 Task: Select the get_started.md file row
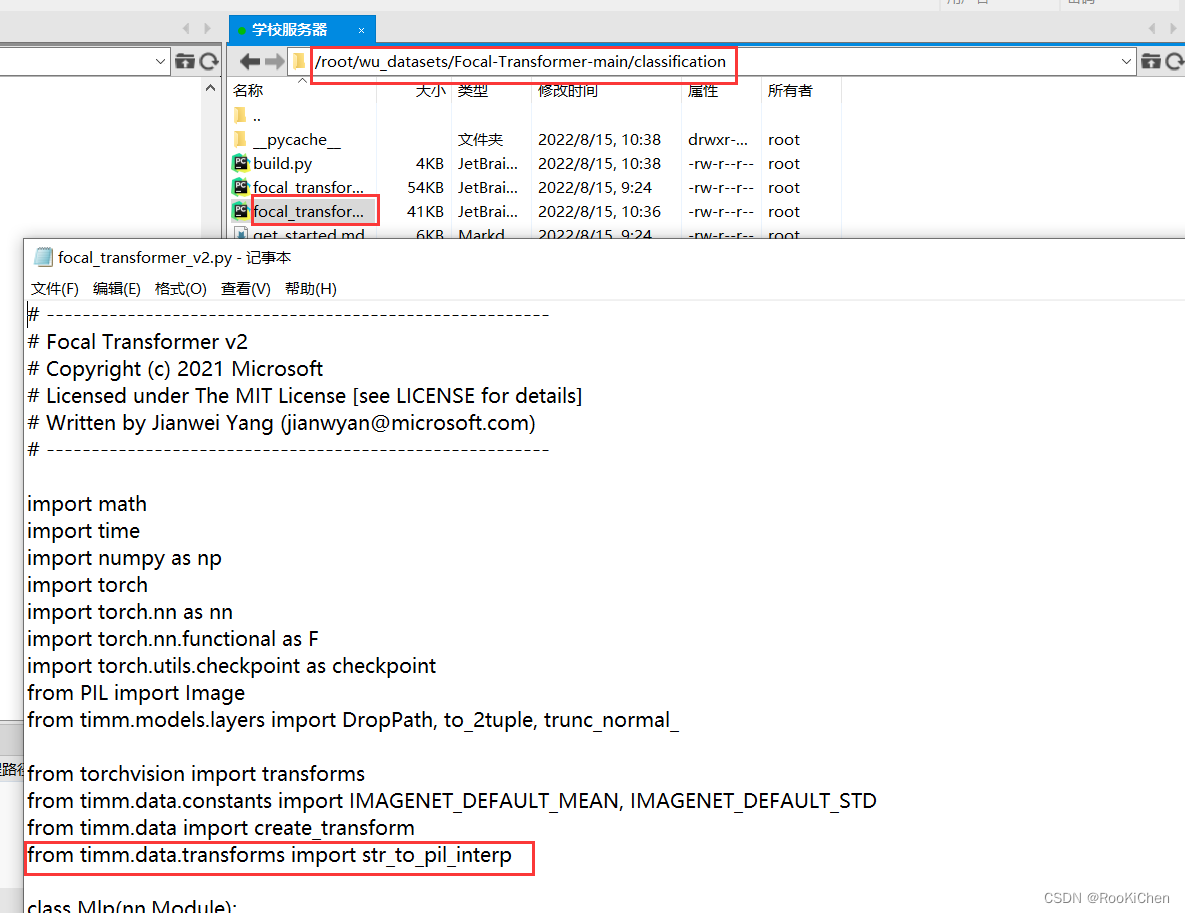535,234
